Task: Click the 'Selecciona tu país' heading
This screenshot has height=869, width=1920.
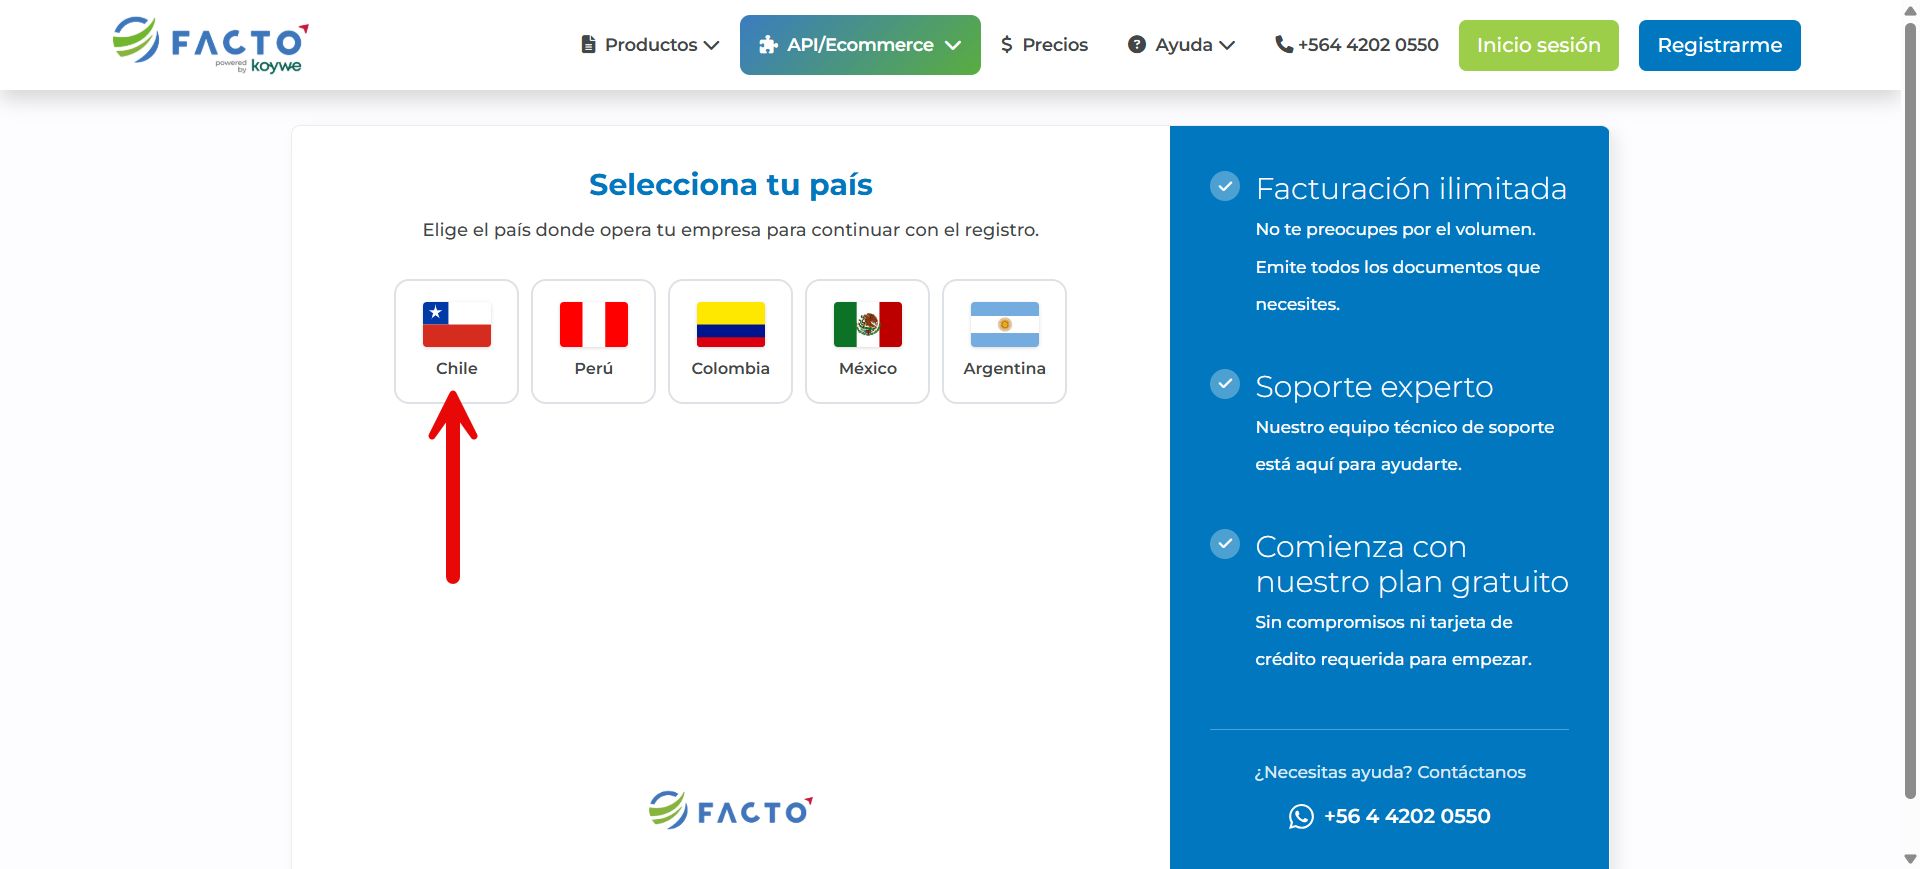Action: click(x=731, y=185)
